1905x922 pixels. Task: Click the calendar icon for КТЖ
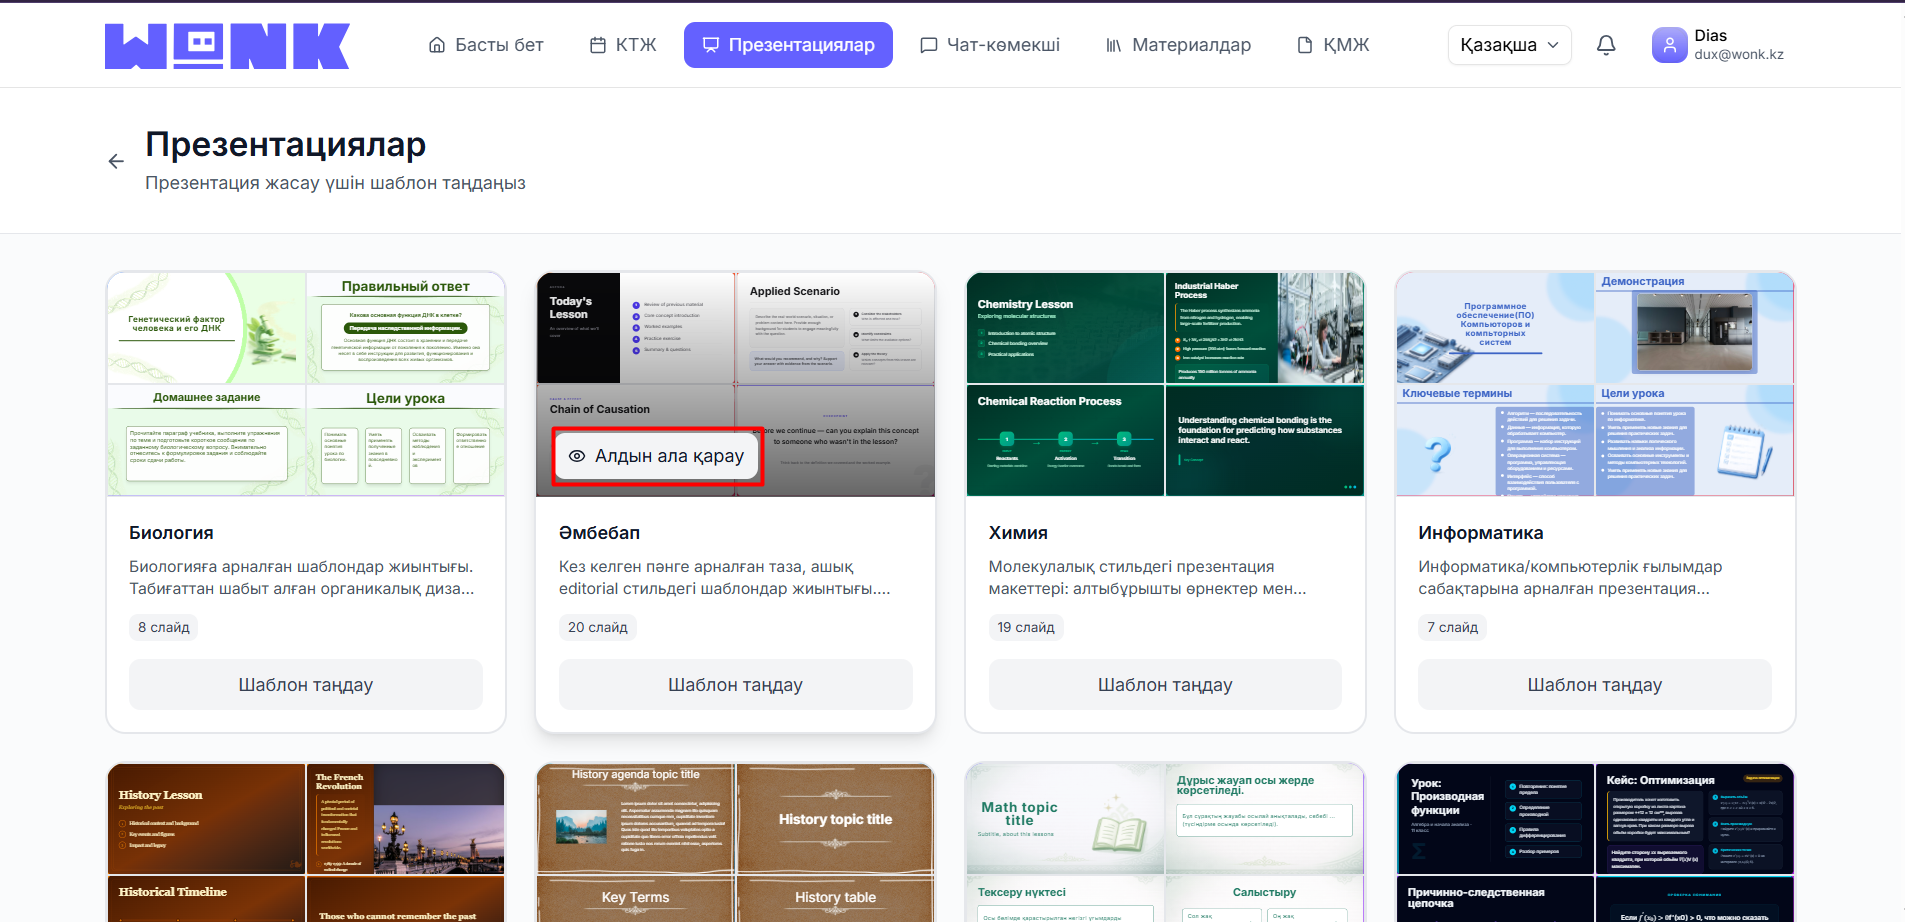coord(598,45)
